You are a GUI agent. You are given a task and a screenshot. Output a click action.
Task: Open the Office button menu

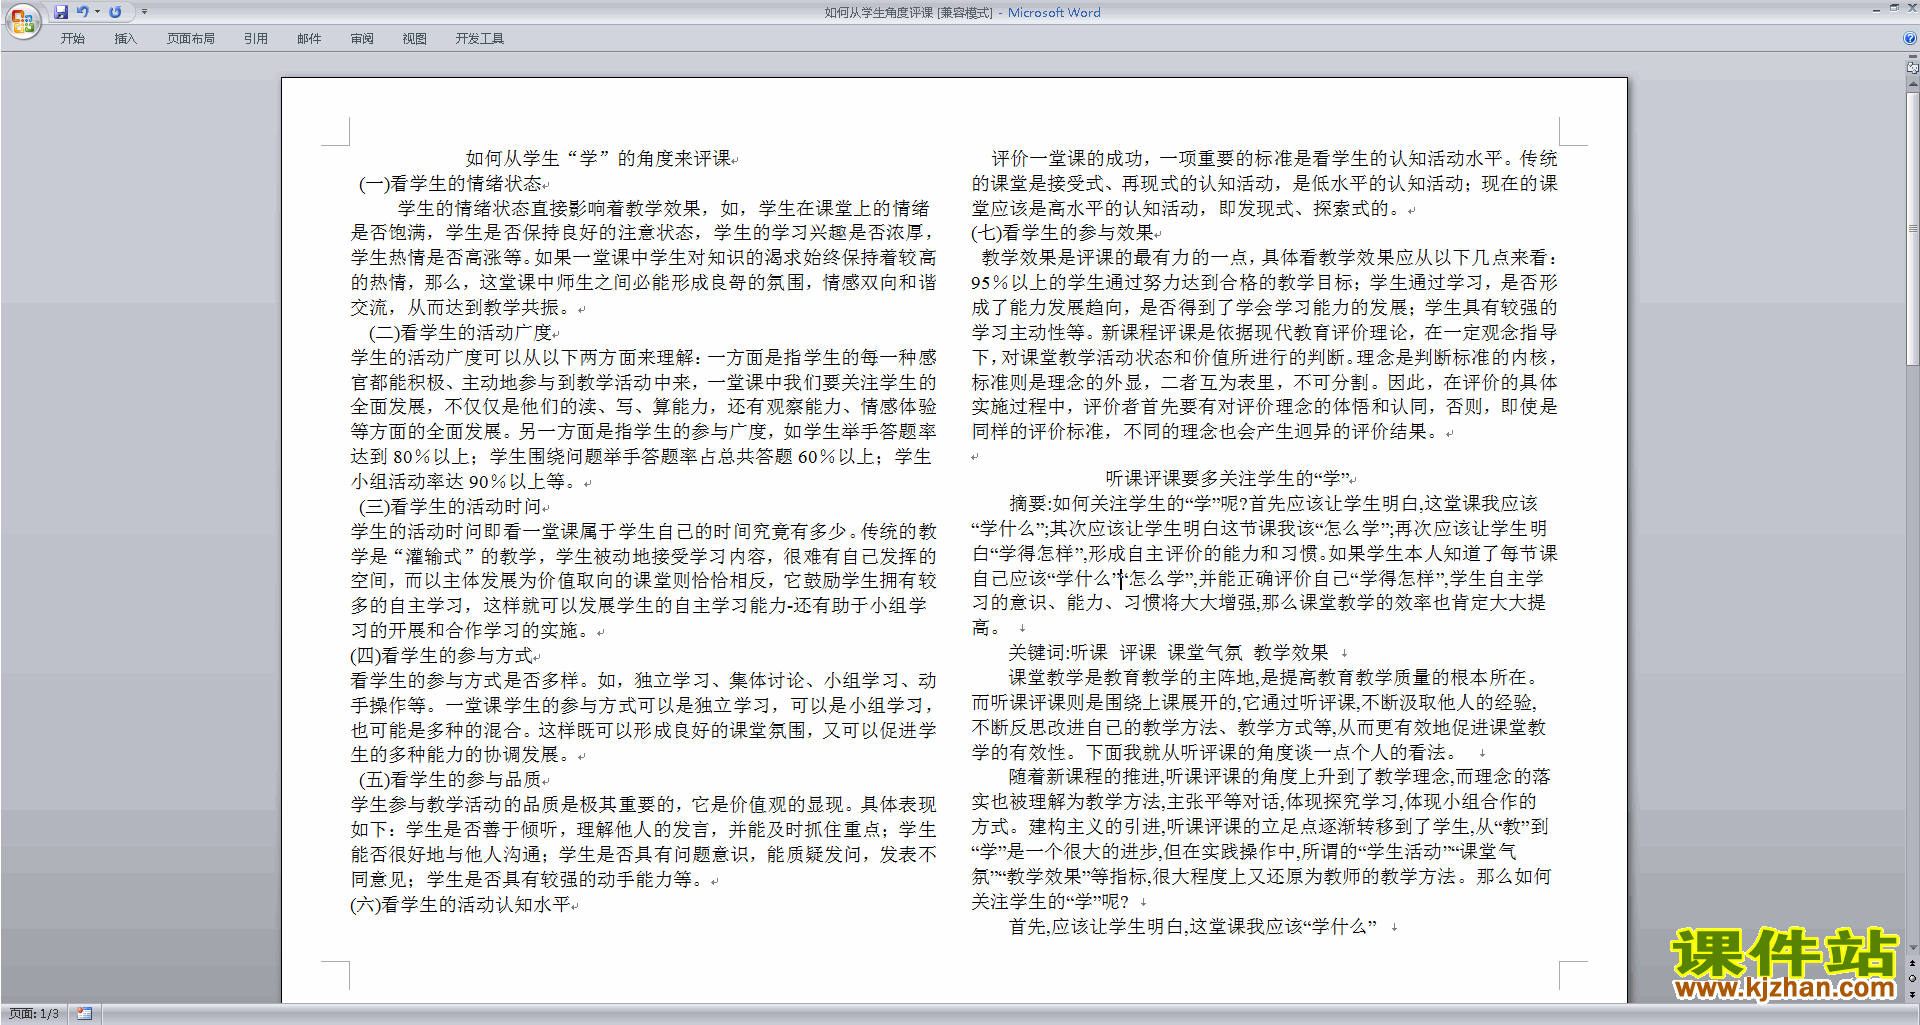(22, 21)
